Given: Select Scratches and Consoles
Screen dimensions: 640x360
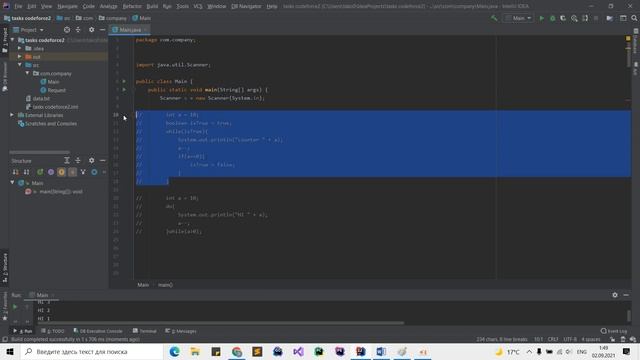Looking at the screenshot, I should [x=47, y=123].
